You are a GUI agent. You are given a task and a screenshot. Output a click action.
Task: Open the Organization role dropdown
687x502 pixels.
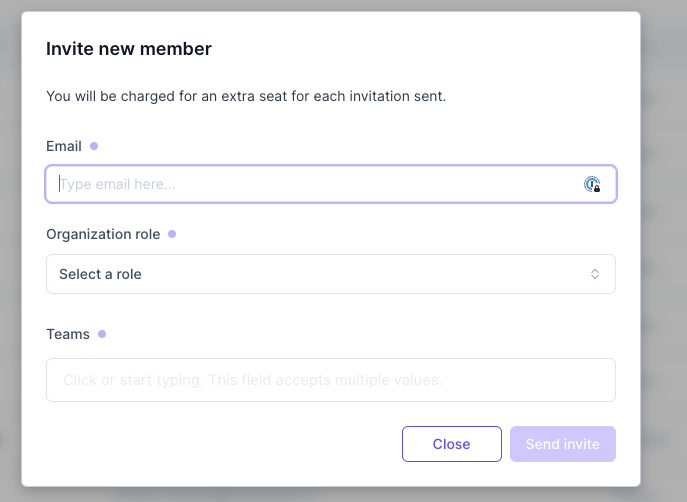330,274
